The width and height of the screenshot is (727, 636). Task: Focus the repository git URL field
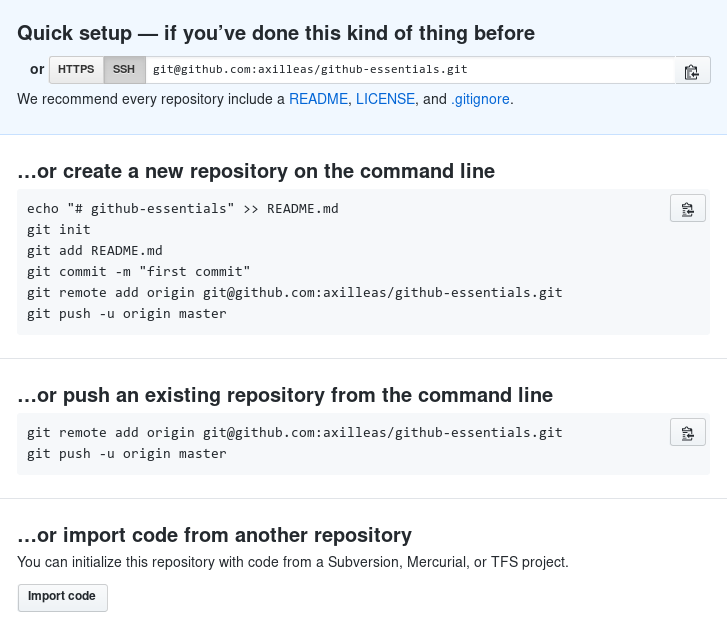point(410,70)
